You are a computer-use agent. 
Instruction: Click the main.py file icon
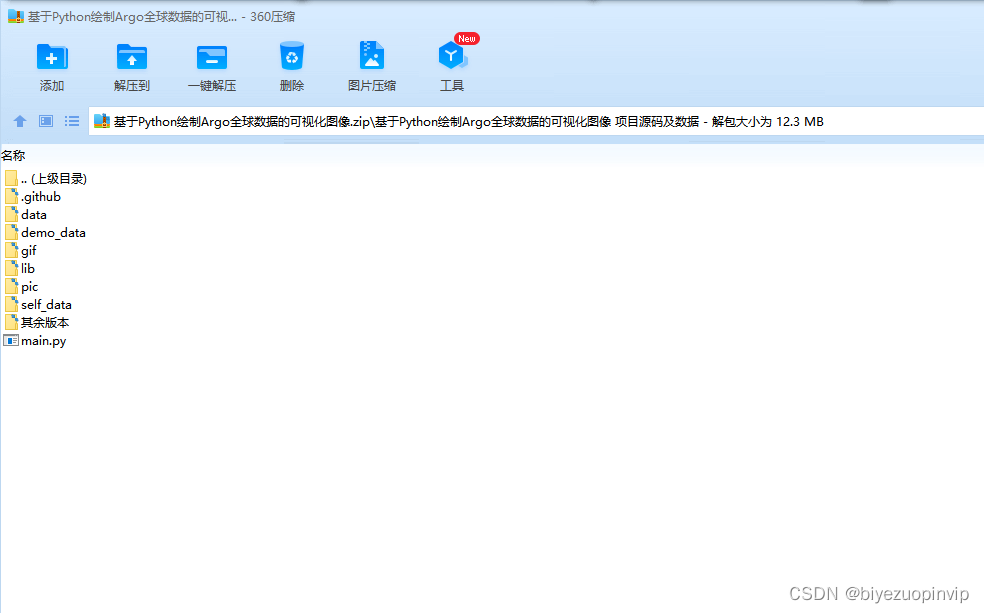click(11, 341)
